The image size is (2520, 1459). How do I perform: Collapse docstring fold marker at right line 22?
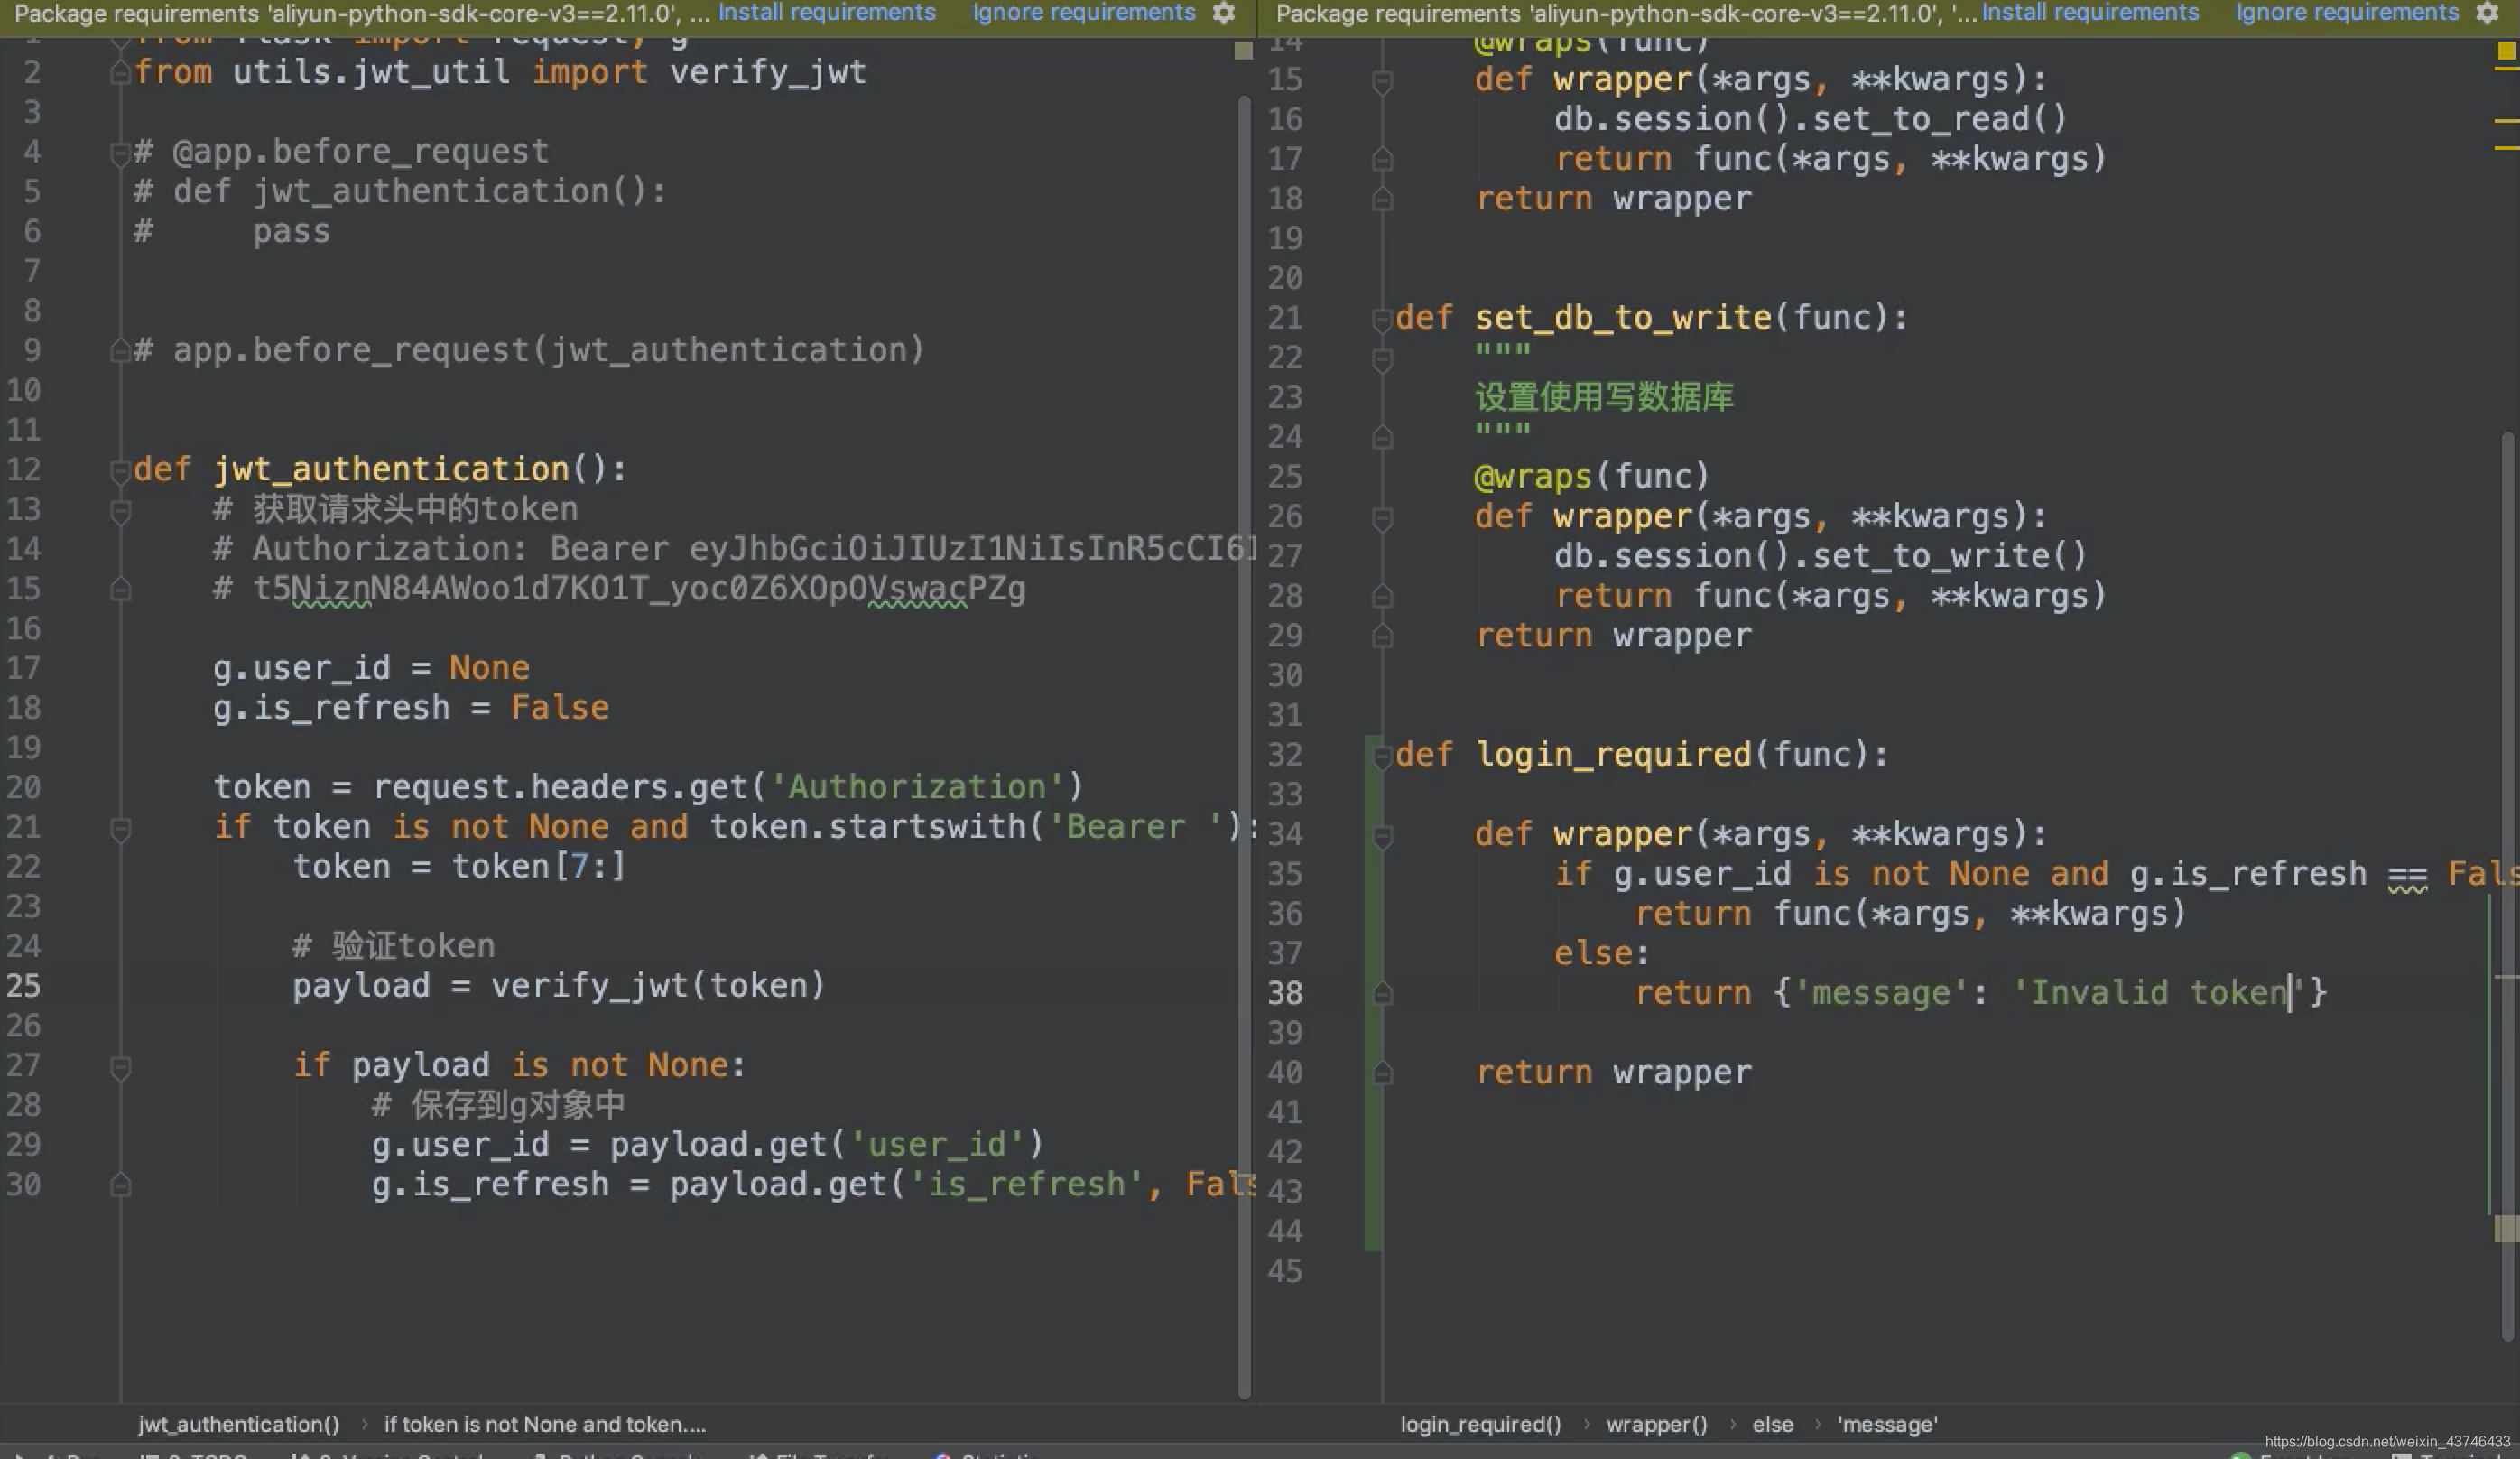pos(1382,359)
